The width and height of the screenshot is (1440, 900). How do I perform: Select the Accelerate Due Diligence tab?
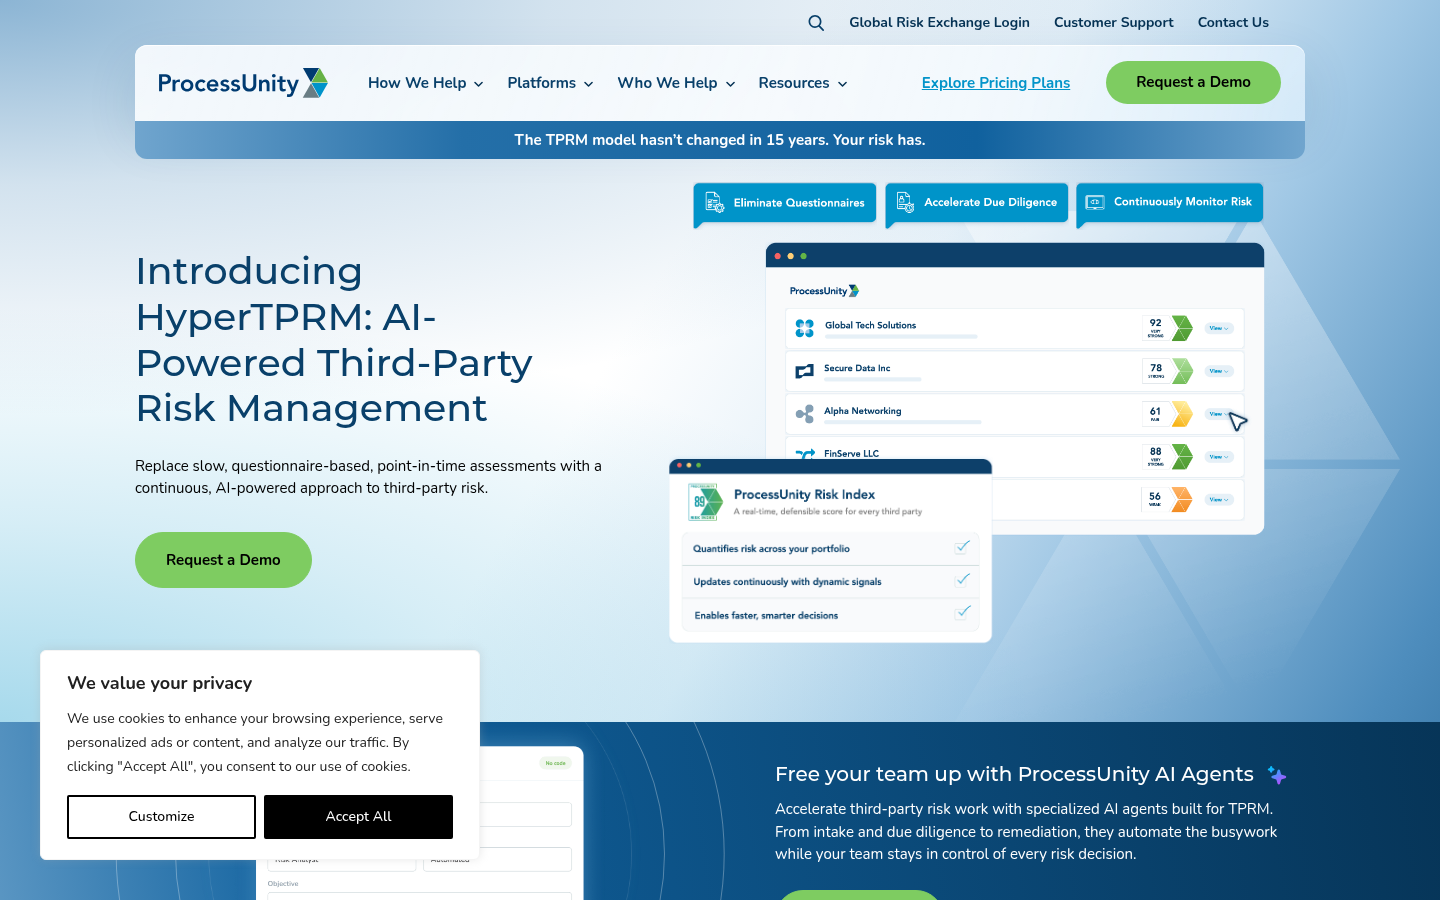click(x=977, y=203)
